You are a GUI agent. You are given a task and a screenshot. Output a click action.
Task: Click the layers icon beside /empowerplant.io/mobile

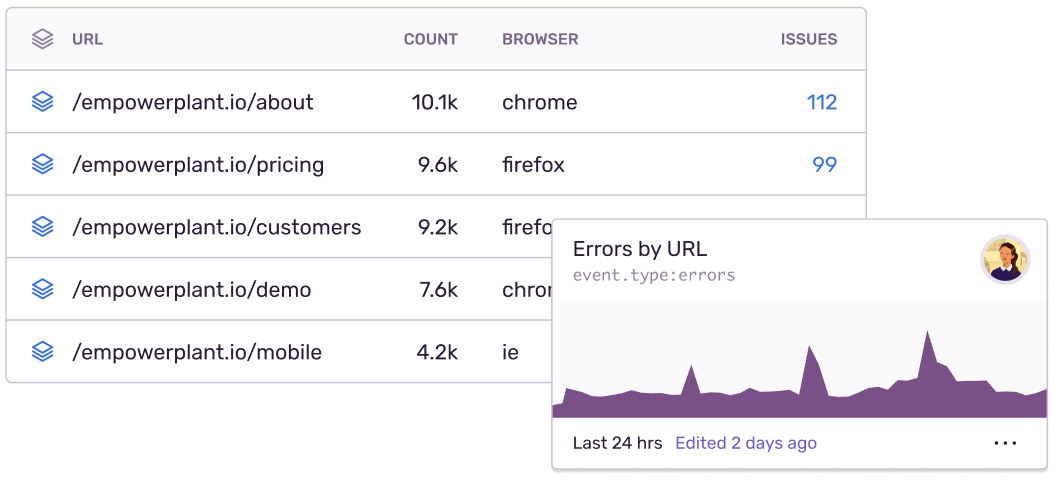click(x=42, y=352)
